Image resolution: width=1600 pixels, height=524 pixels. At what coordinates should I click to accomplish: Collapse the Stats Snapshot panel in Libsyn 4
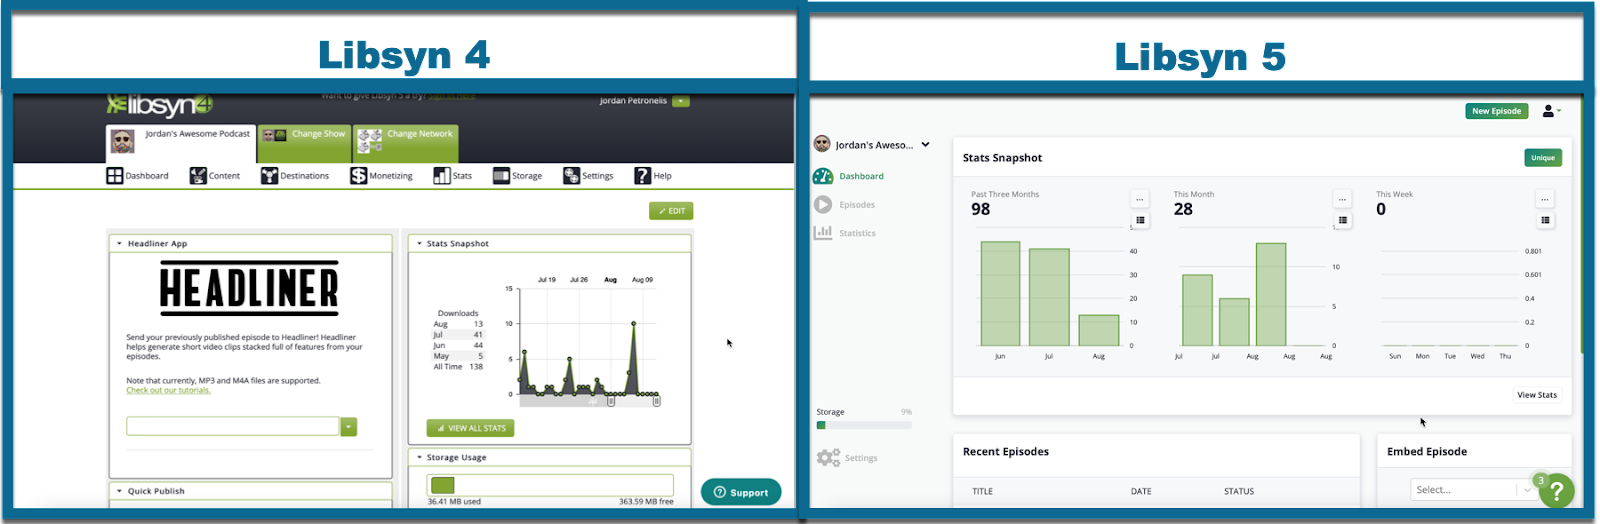click(419, 244)
